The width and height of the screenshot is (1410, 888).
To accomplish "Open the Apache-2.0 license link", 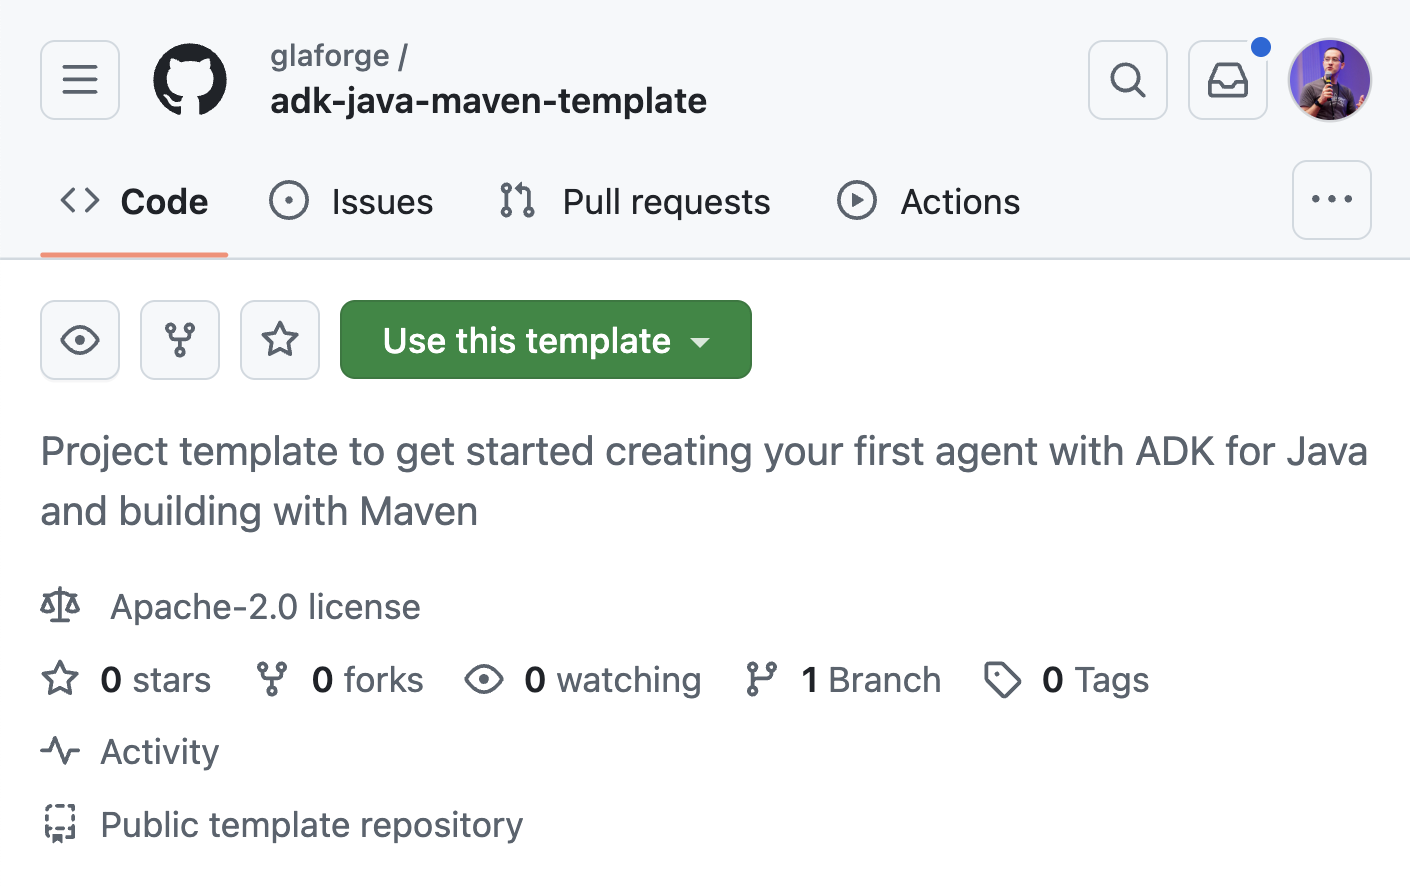I will tap(265, 607).
